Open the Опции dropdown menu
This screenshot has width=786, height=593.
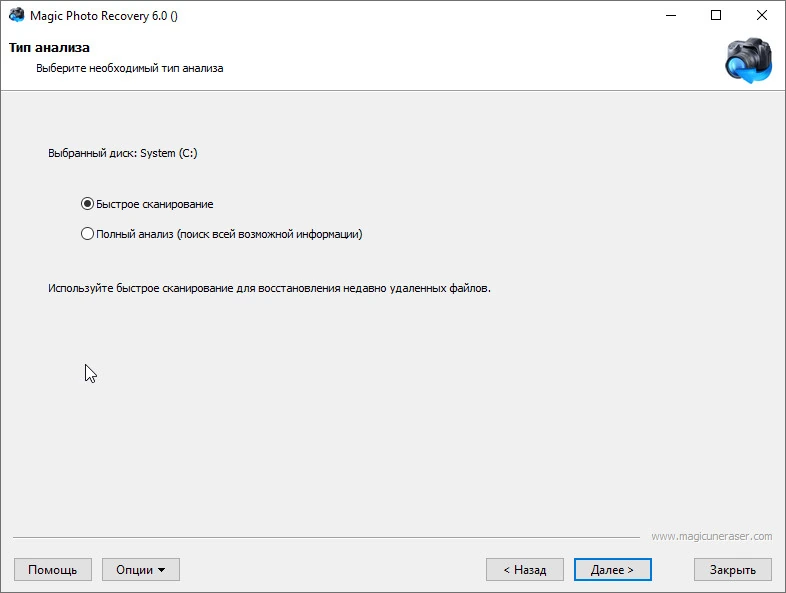pos(141,570)
